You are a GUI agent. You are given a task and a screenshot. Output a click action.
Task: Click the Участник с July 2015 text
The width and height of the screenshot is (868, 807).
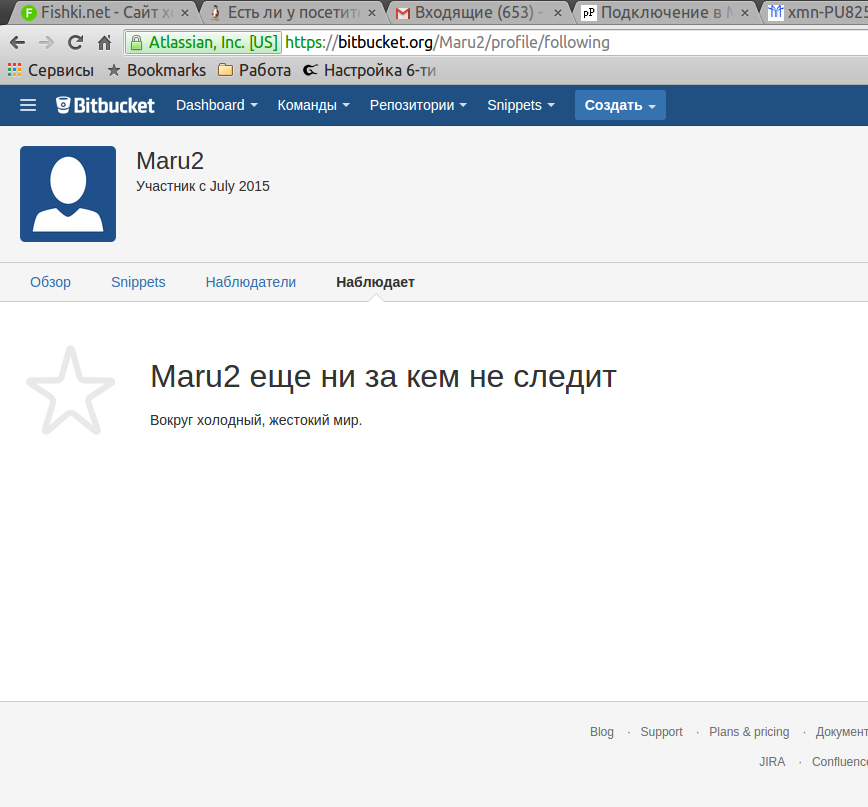point(203,186)
